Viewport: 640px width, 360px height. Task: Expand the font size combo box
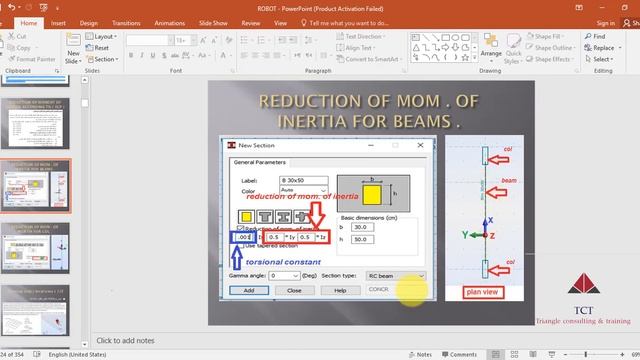tap(193, 40)
